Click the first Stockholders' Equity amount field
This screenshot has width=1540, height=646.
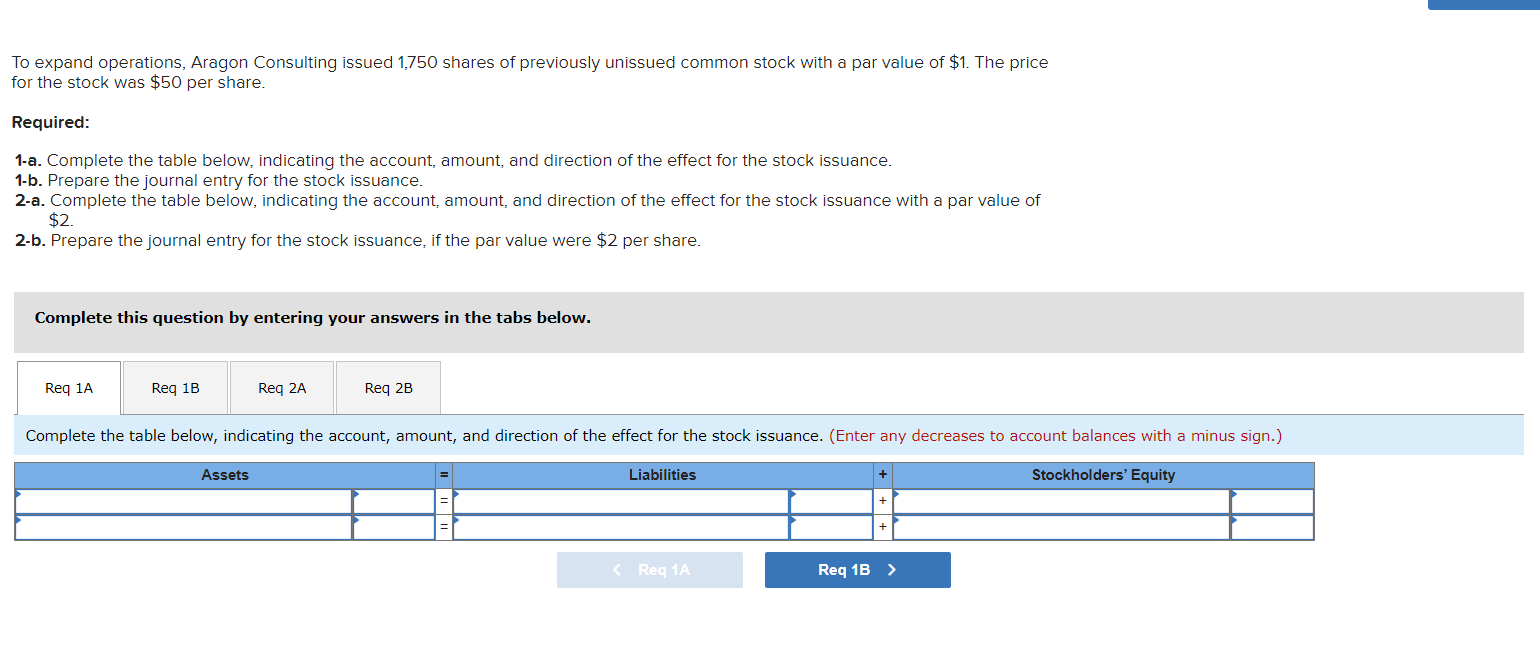tap(1270, 501)
